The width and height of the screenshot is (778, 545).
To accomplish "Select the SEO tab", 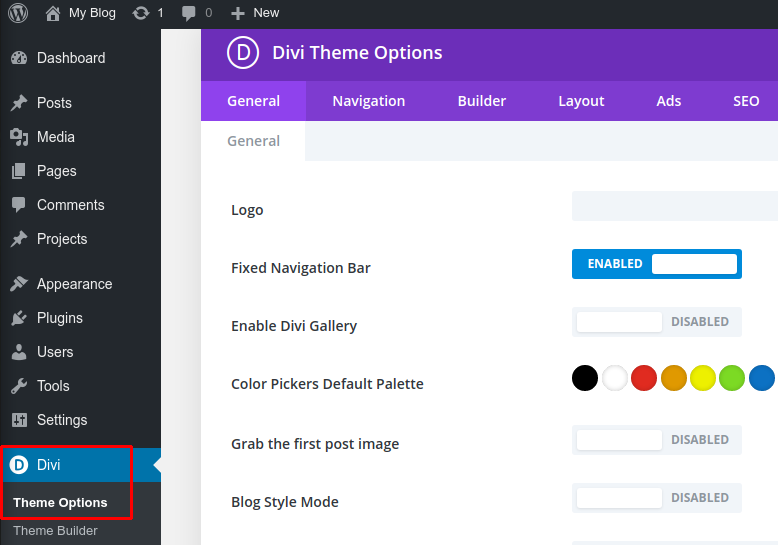I will click(746, 101).
